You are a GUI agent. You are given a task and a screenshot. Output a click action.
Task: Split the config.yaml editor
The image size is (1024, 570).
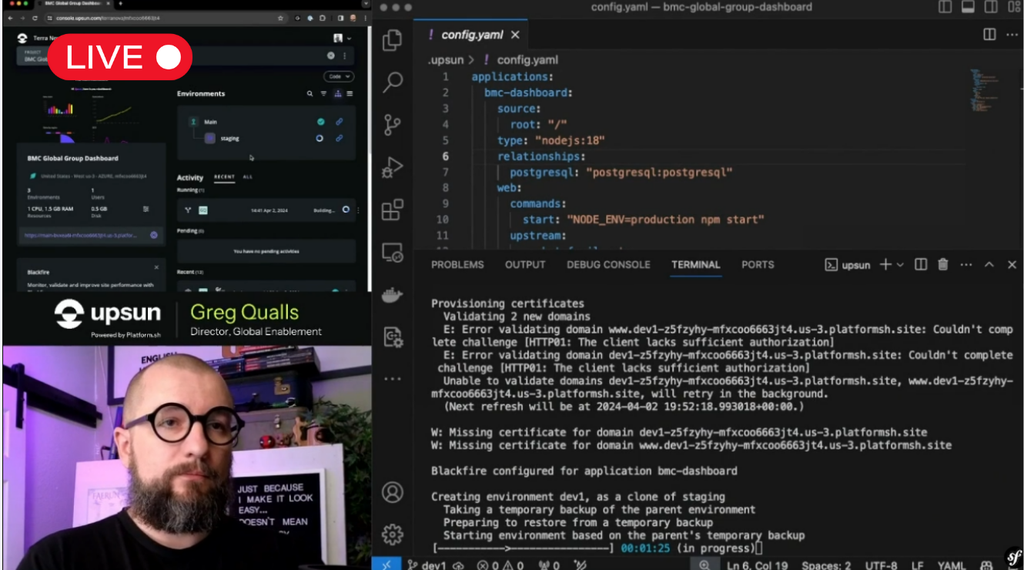(x=989, y=34)
